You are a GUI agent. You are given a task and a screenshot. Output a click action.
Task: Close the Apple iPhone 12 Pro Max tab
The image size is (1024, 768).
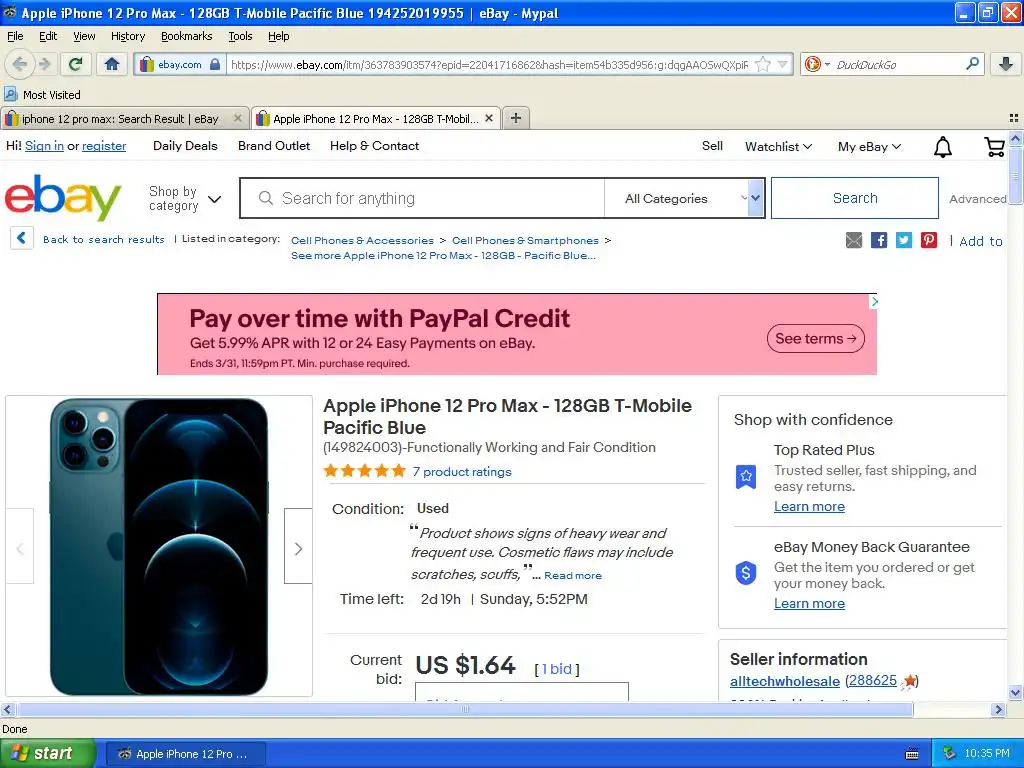(488, 118)
